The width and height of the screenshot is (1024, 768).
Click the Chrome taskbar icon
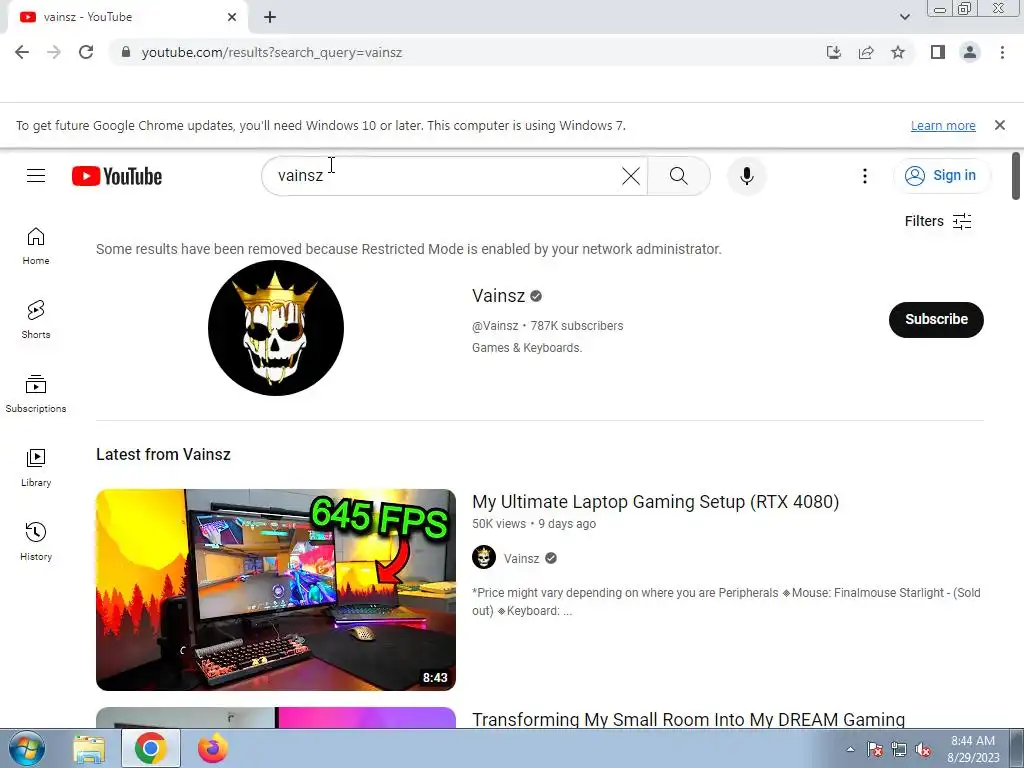(x=150, y=748)
